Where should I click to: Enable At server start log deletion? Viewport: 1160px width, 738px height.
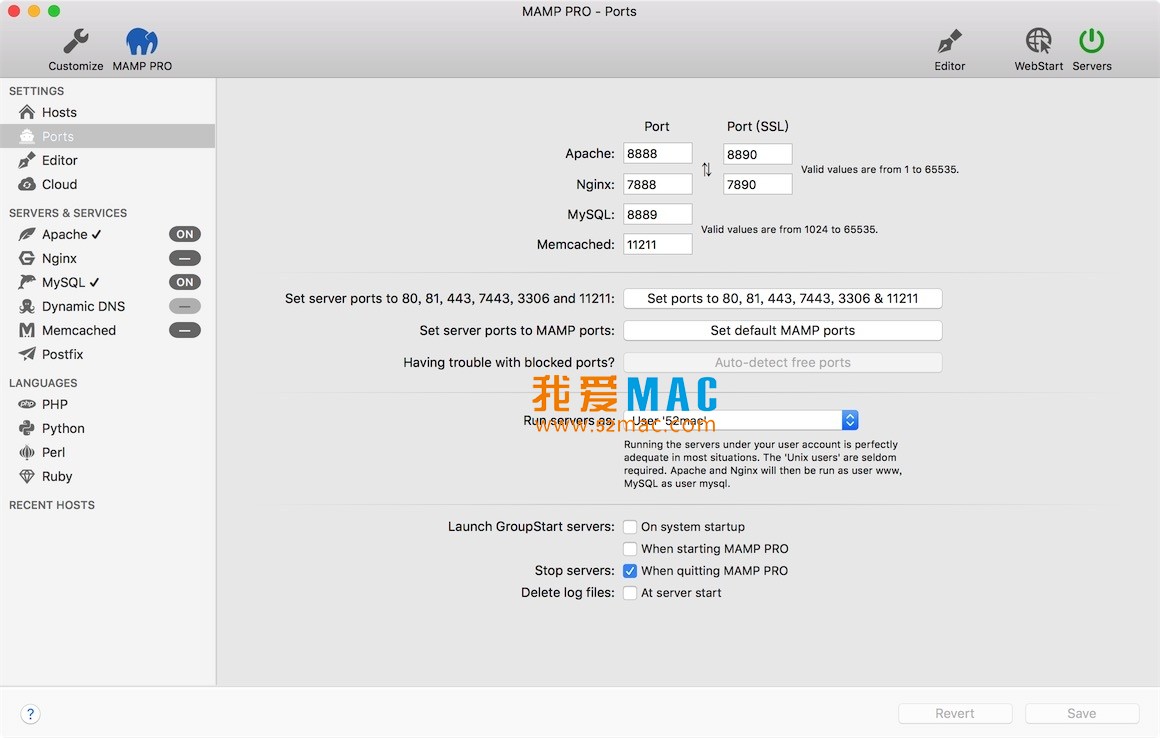pyautogui.click(x=630, y=593)
